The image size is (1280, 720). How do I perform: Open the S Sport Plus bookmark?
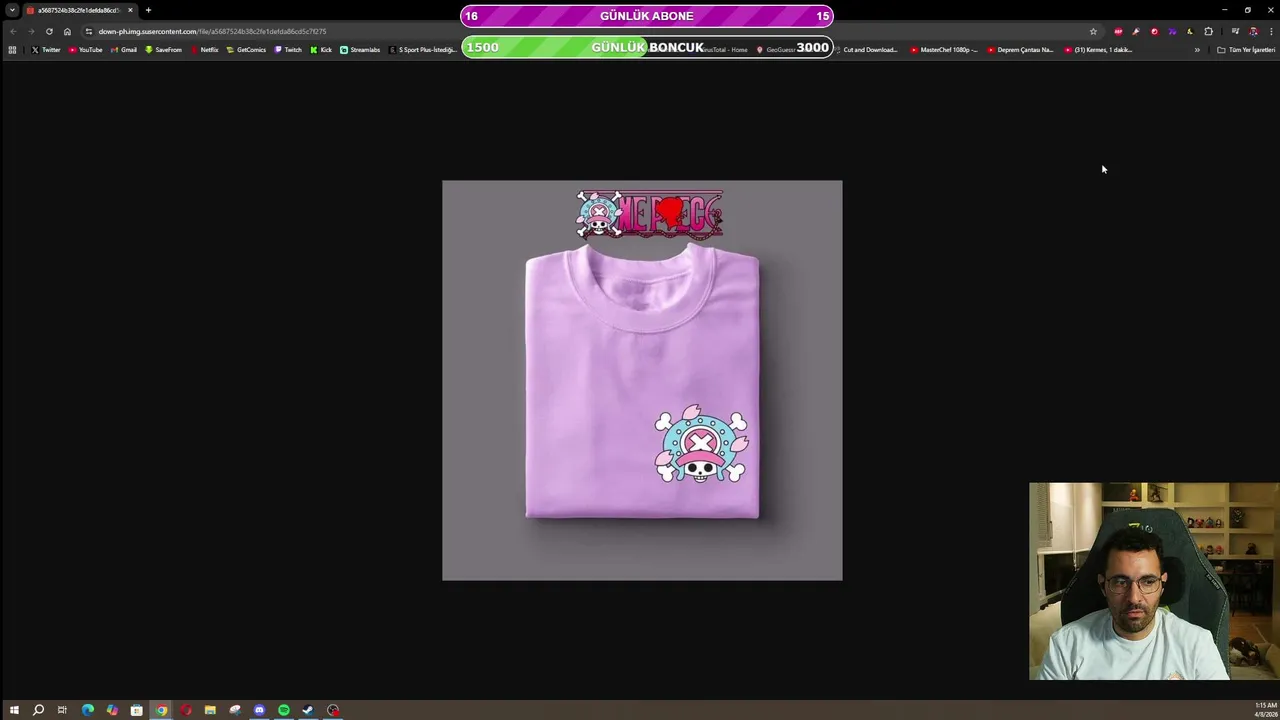[x=421, y=49]
